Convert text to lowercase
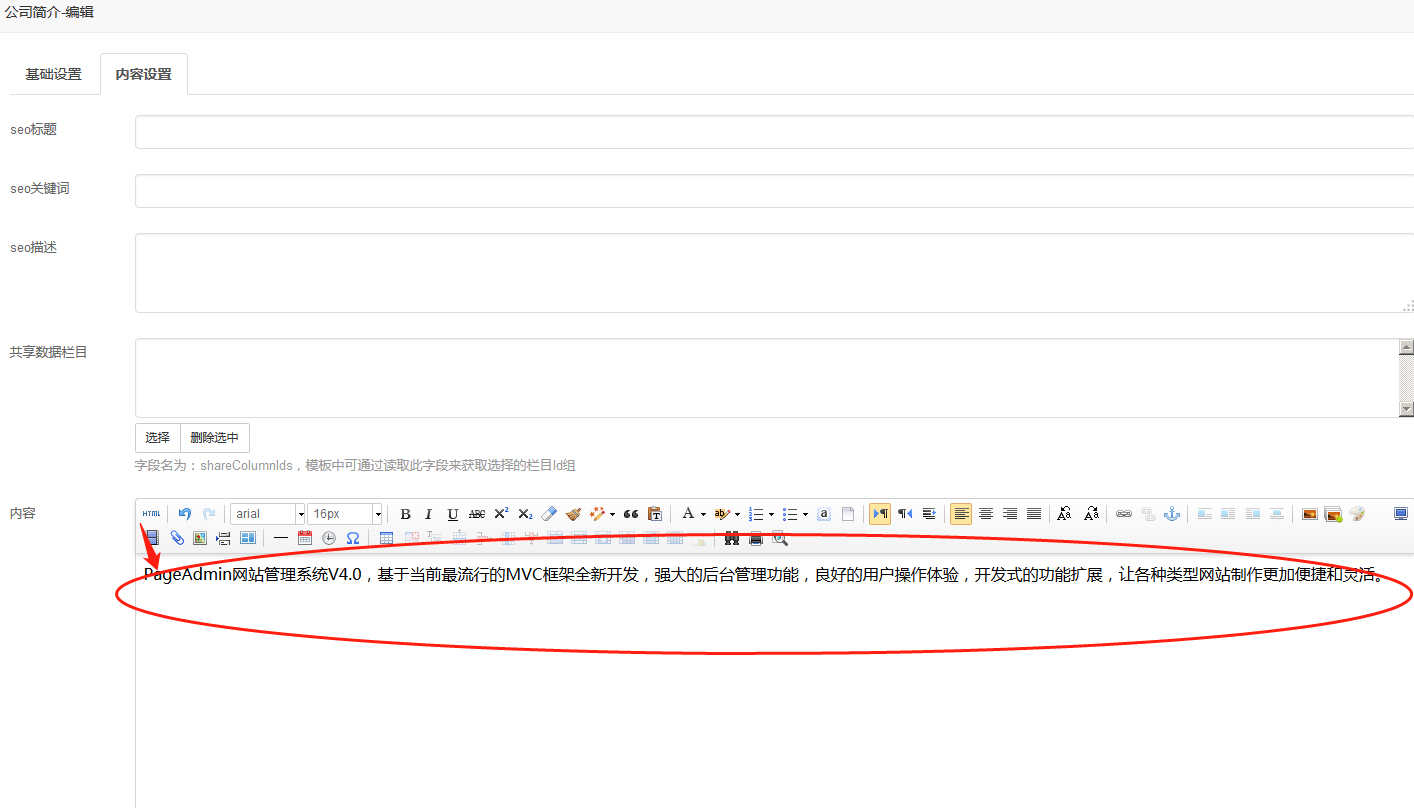 click(x=1091, y=514)
